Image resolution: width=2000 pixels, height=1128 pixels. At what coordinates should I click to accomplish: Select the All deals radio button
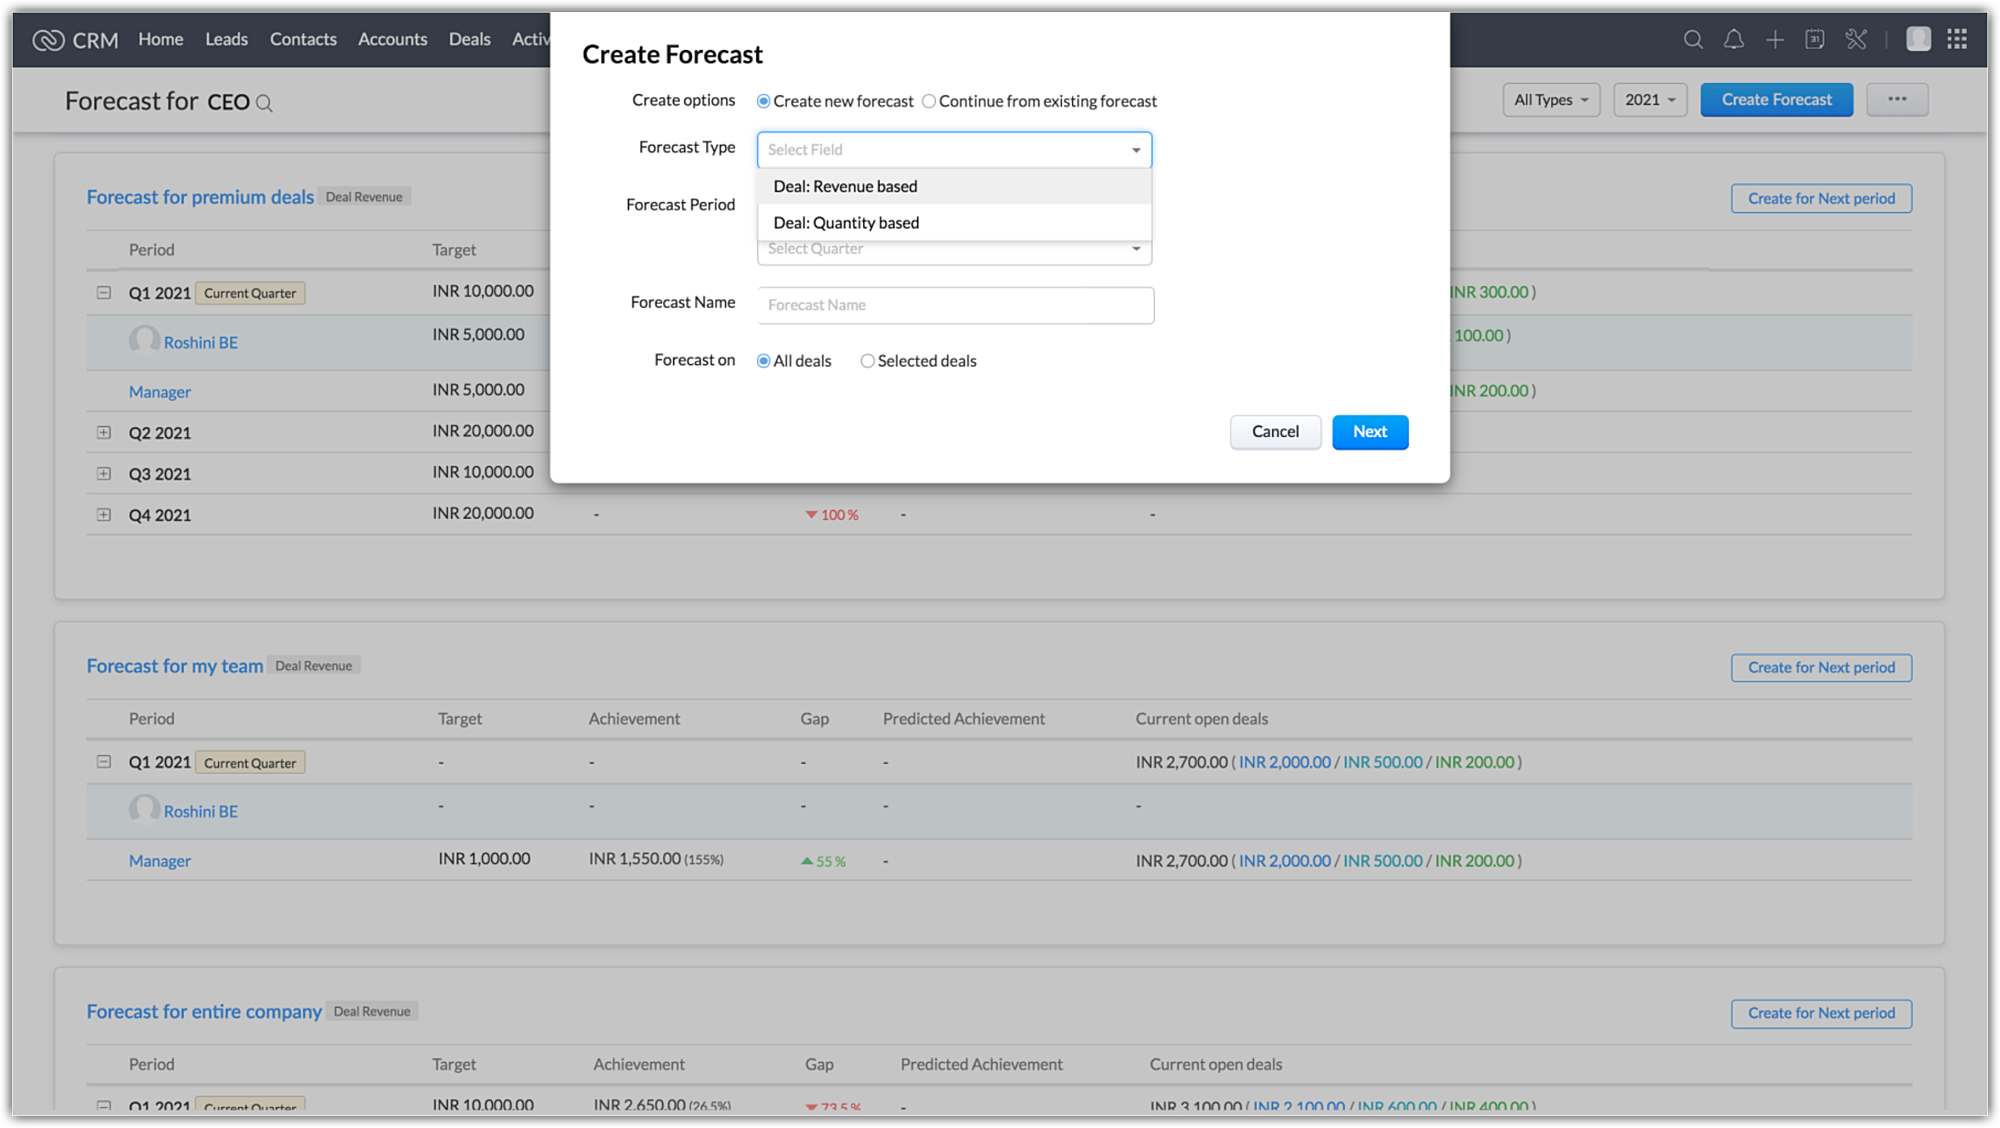[764, 361]
